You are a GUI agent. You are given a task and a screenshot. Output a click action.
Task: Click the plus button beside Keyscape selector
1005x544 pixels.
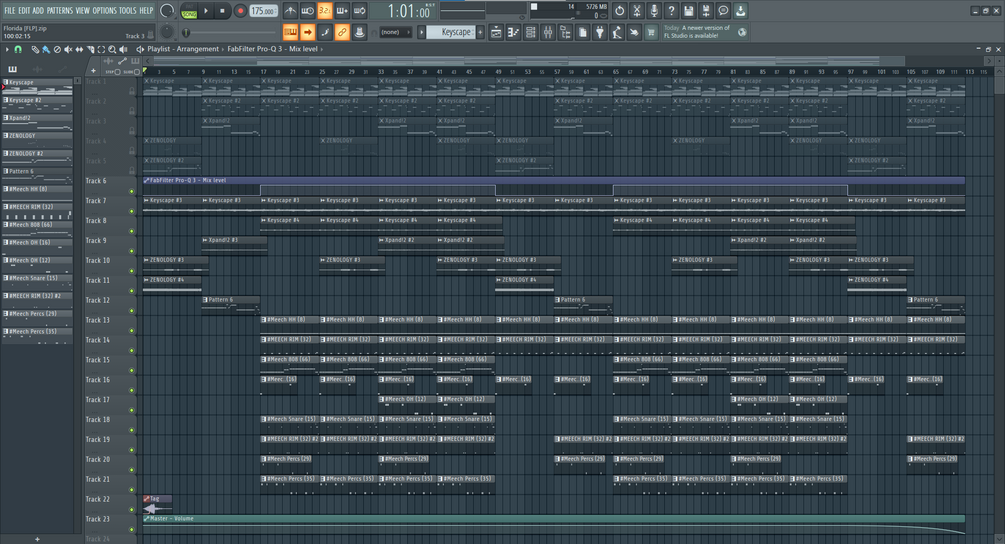[480, 32]
